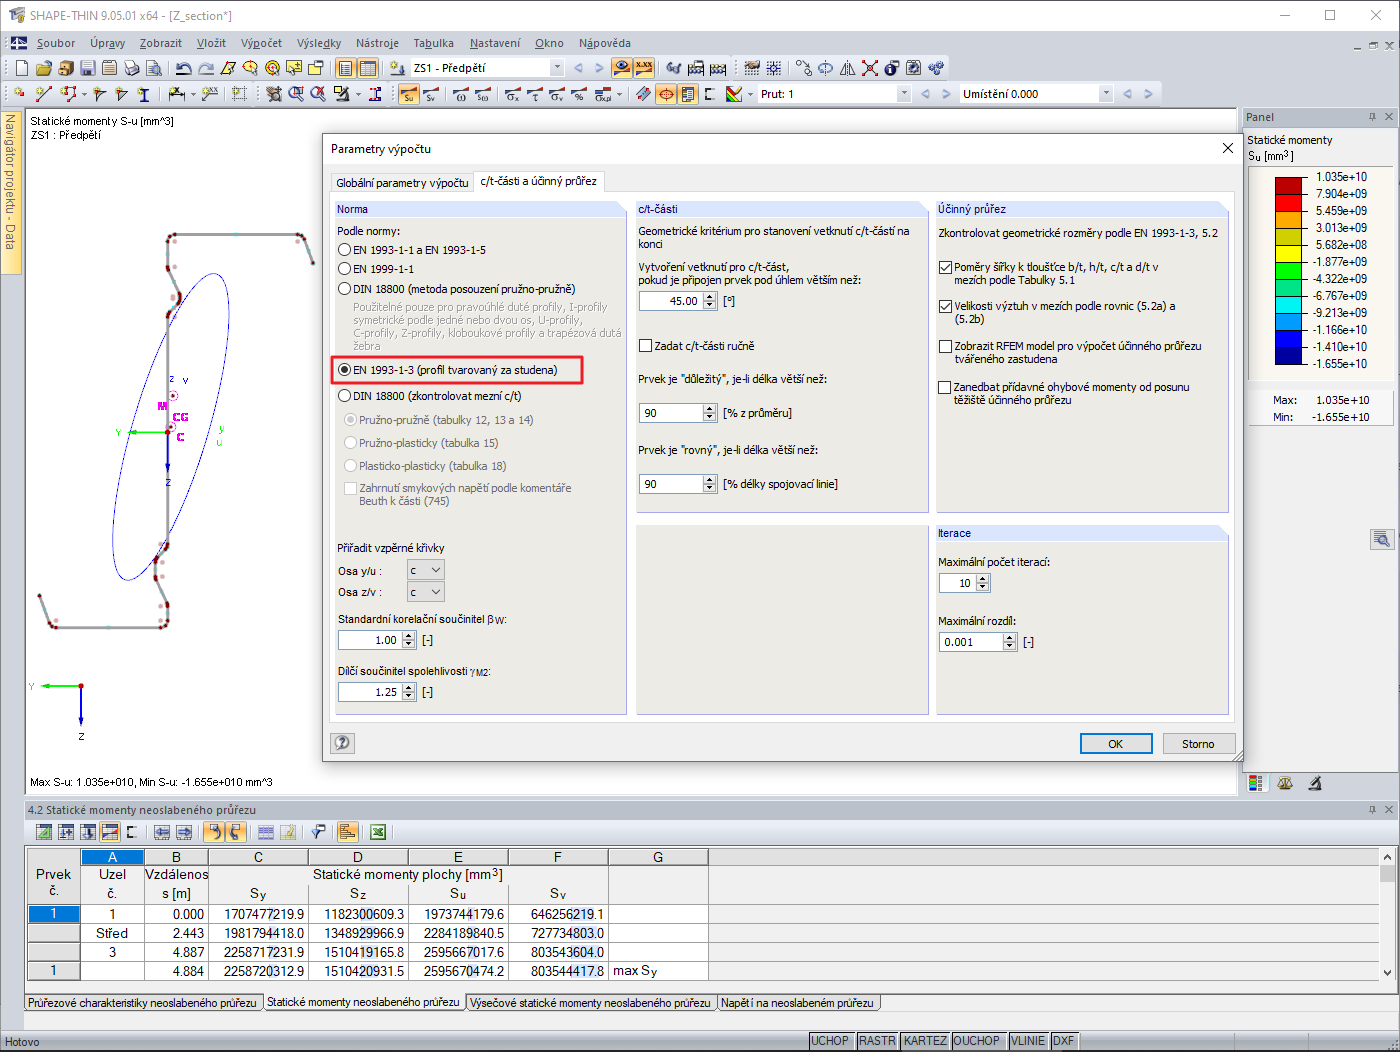
Task: Click the rotate tool icon
Action: (826, 68)
